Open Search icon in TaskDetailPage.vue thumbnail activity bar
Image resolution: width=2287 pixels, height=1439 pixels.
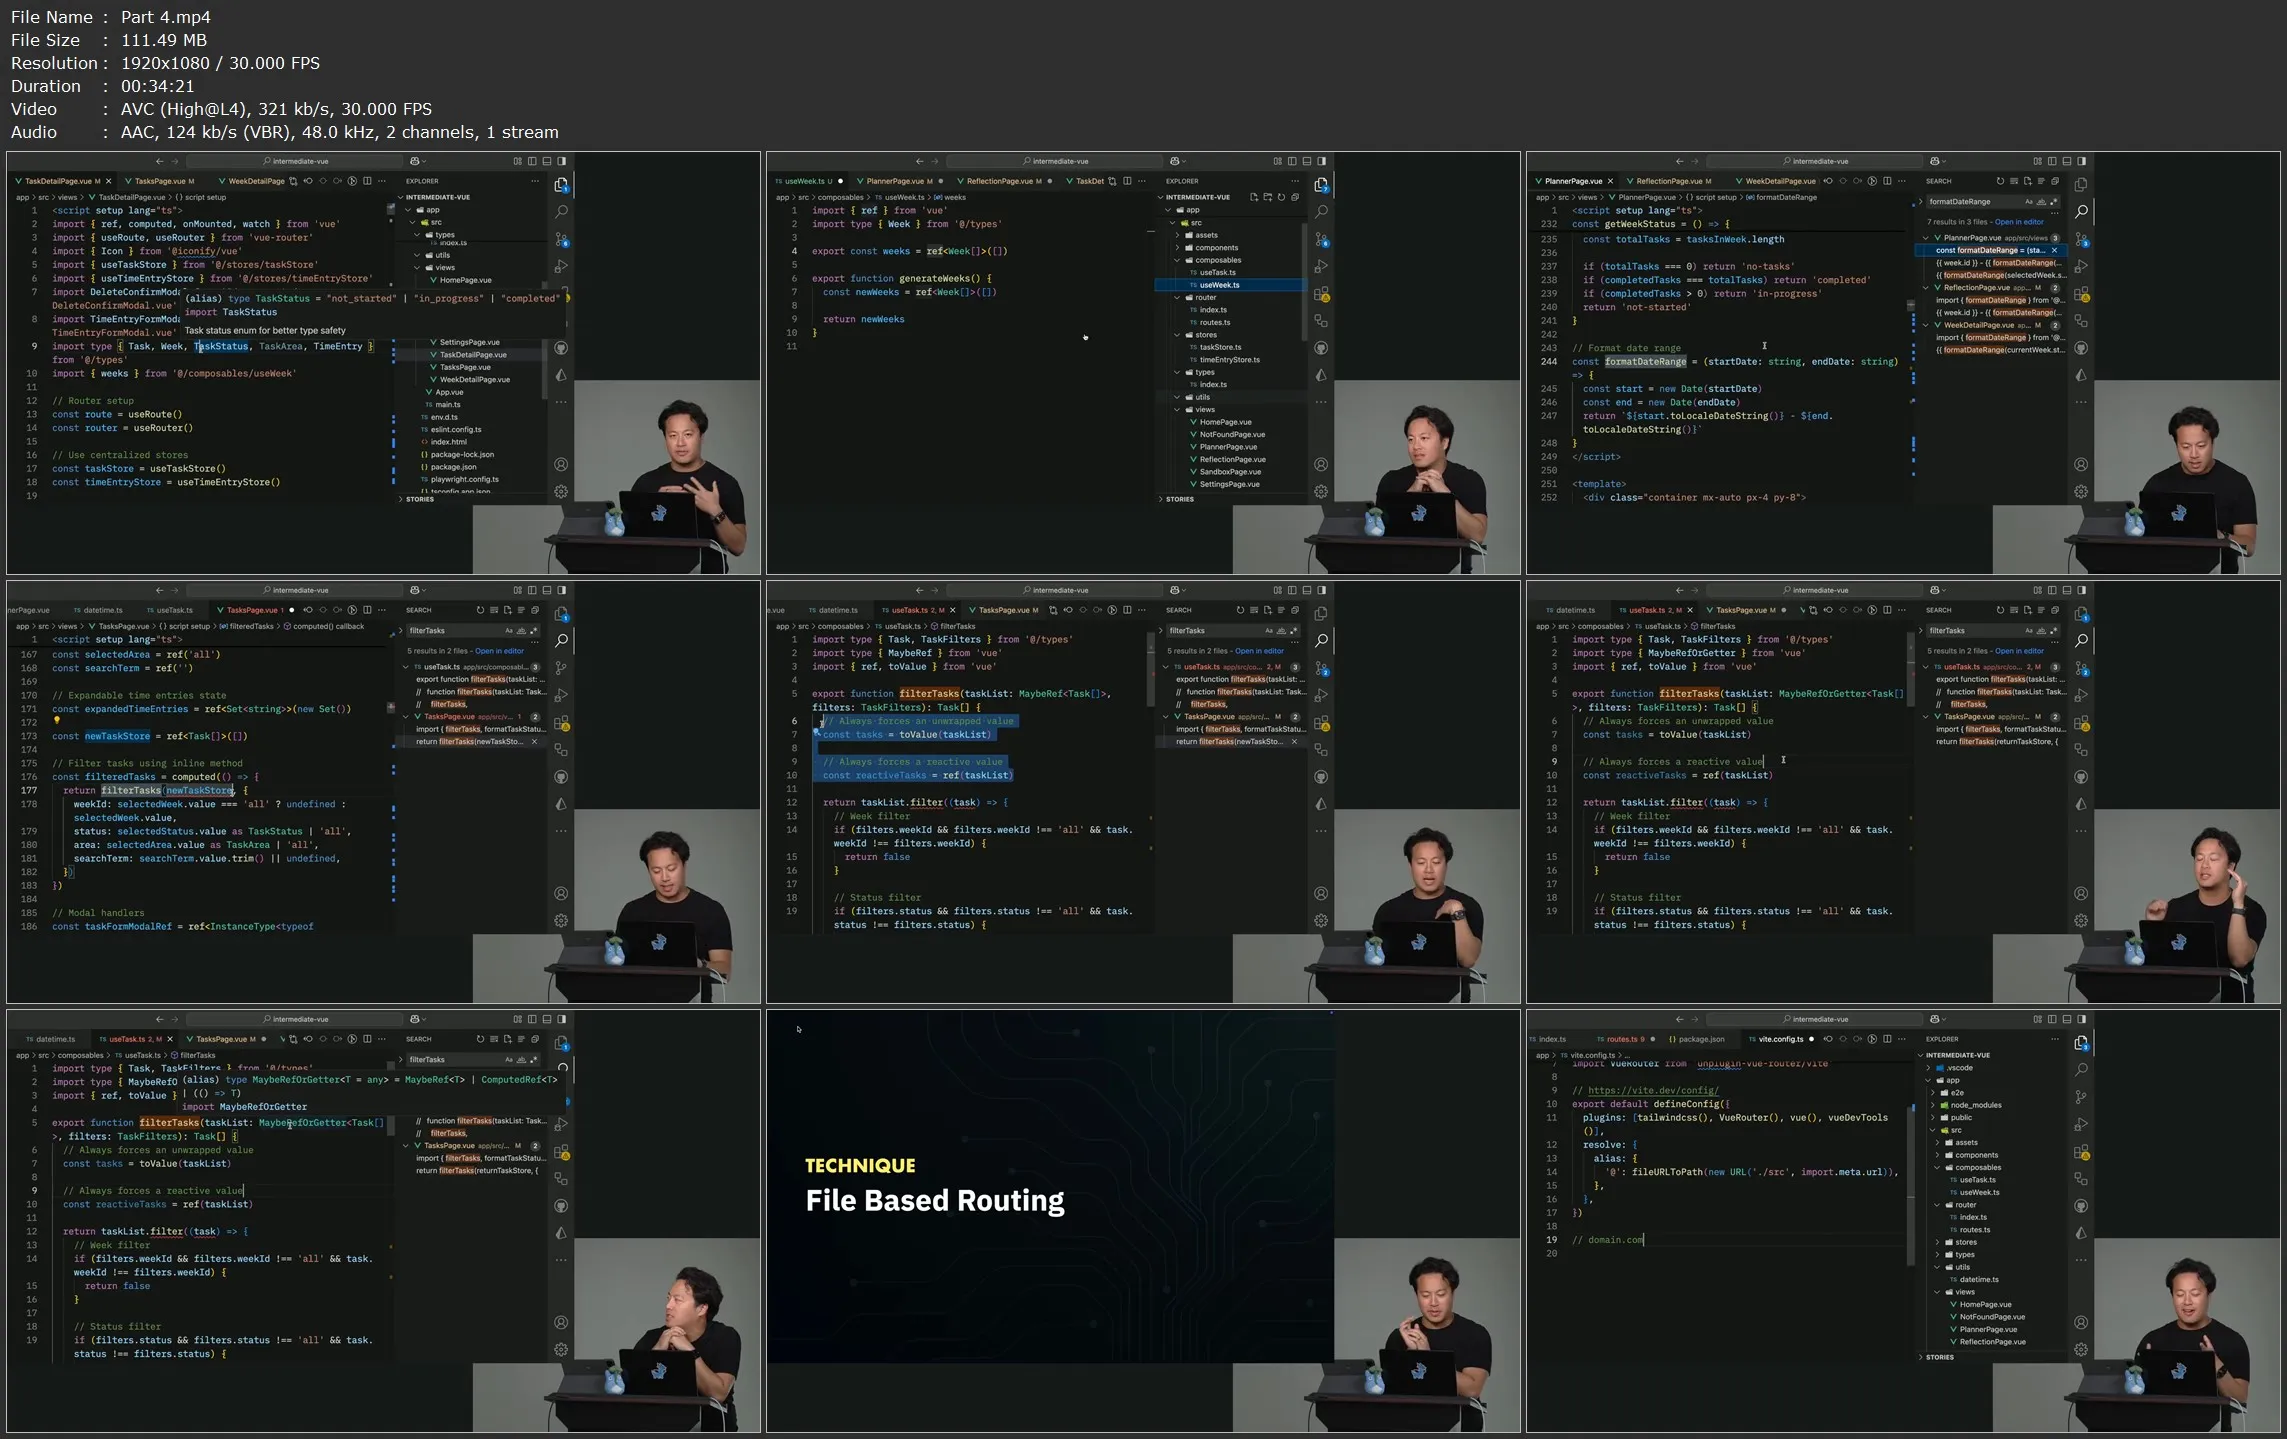[x=561, y=212]
